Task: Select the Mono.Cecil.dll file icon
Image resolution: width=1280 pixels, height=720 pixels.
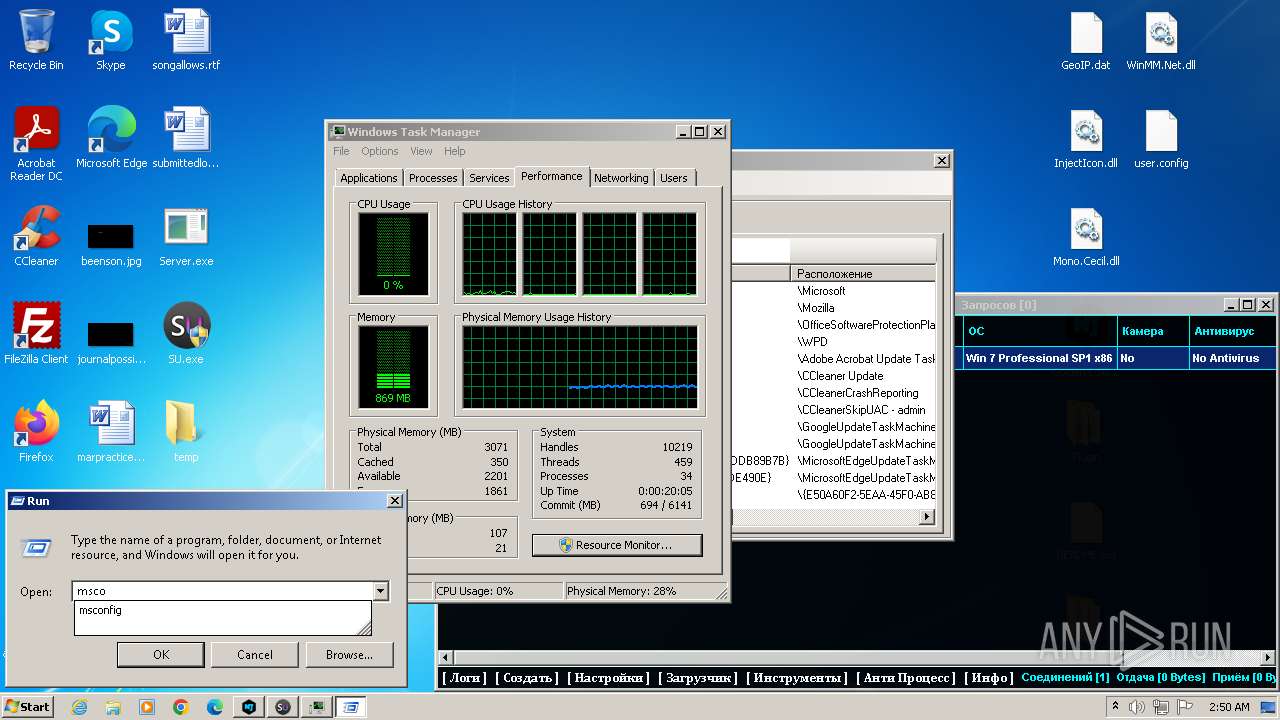Action: [1086, 236]
